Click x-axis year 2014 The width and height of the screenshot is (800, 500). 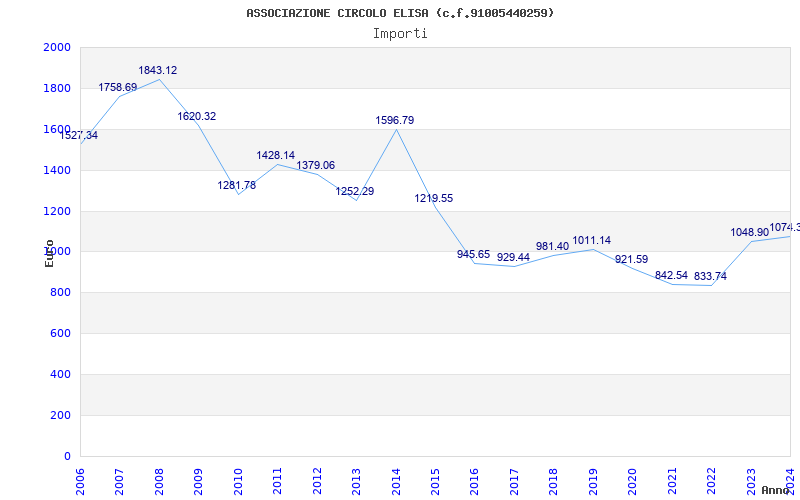click(x=396, y=480)
